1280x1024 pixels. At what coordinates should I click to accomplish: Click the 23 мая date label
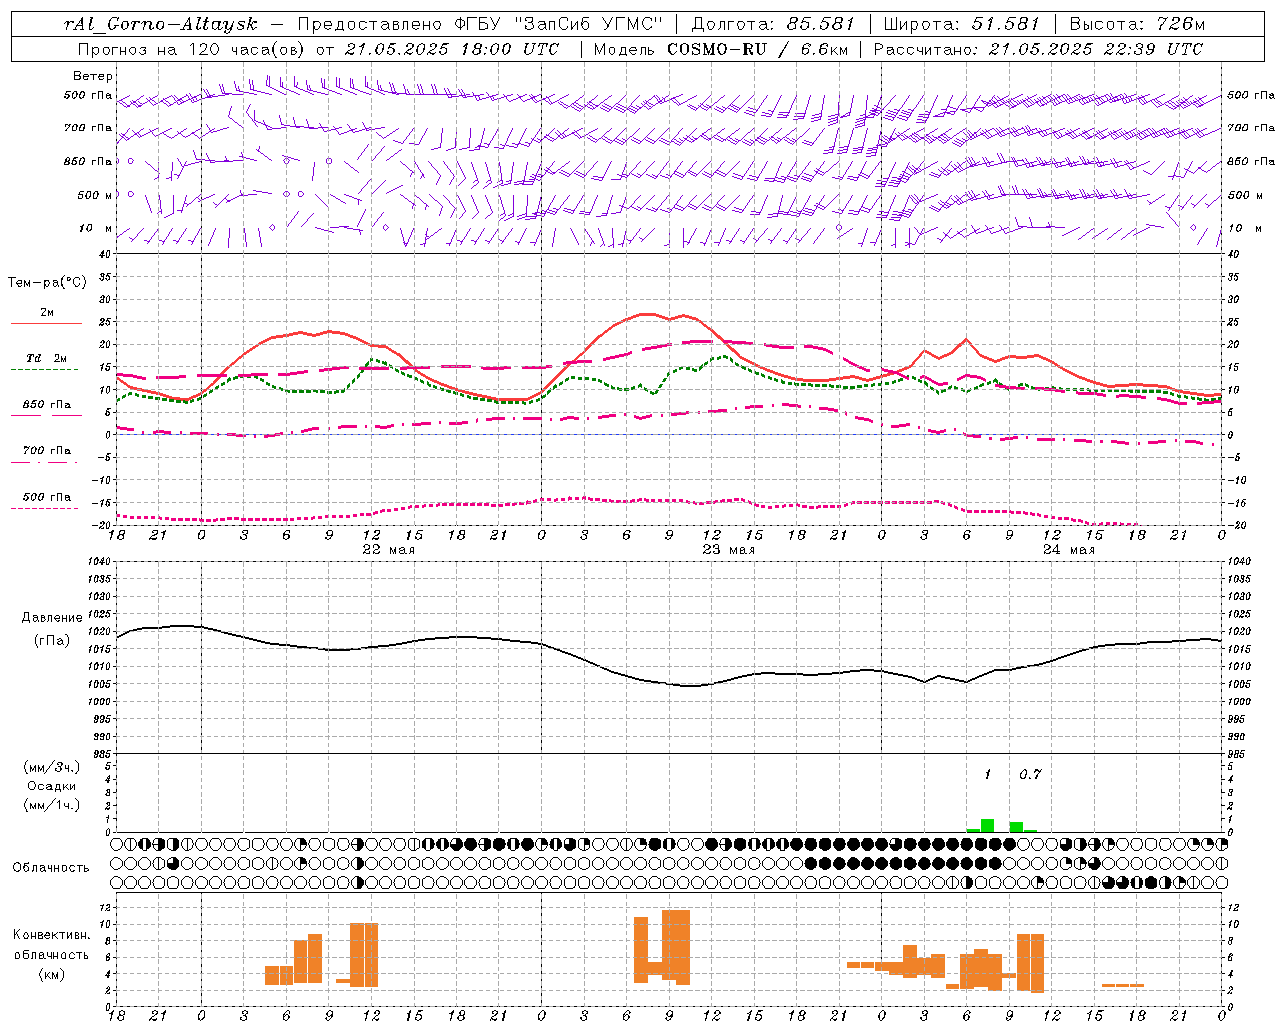(729, 550)
